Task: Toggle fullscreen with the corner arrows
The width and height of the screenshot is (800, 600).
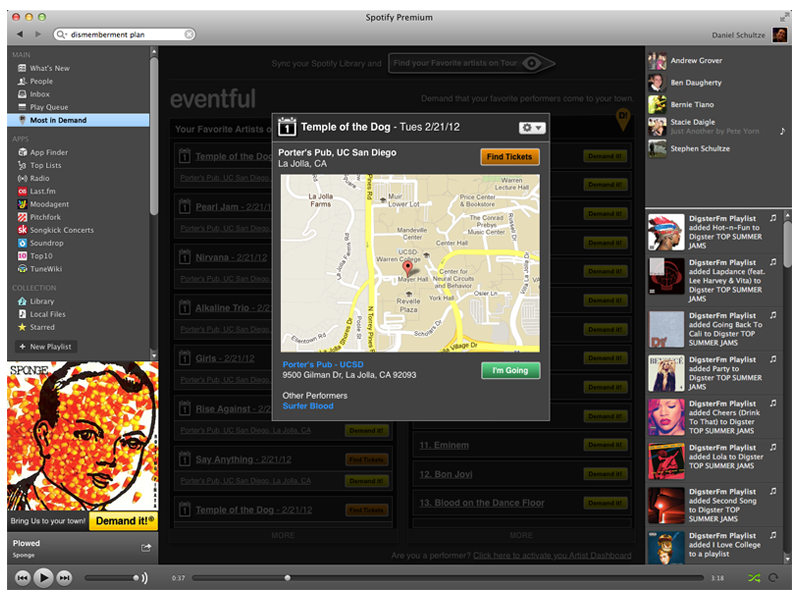Action: (x=784, y=18)
